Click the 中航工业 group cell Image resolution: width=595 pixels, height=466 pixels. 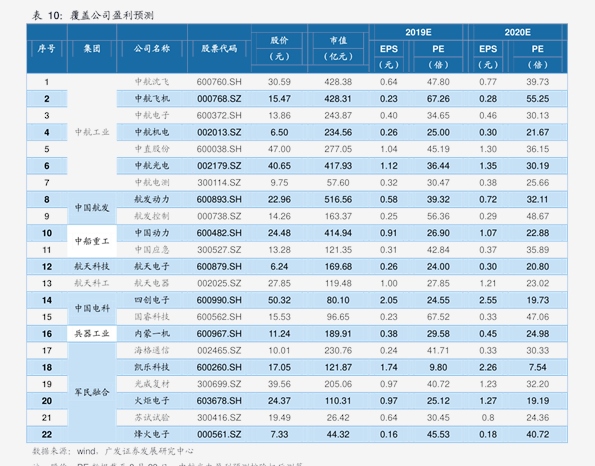point(92,132)
